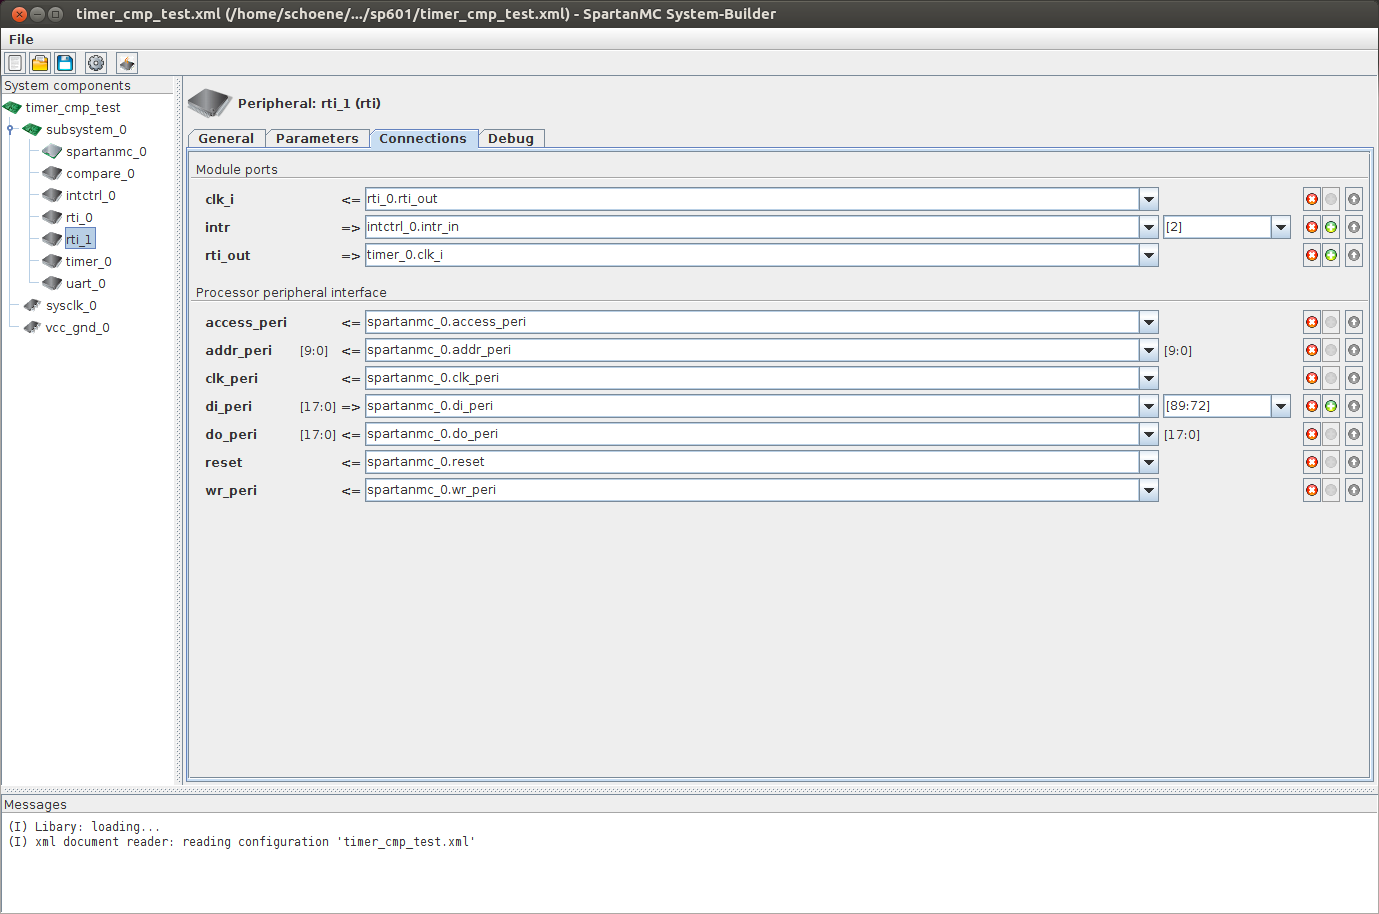Select timer_cmp_test root in the tree
This screenshot has height=914, width=1379.
pyautogui.click(x=73, y=107)
